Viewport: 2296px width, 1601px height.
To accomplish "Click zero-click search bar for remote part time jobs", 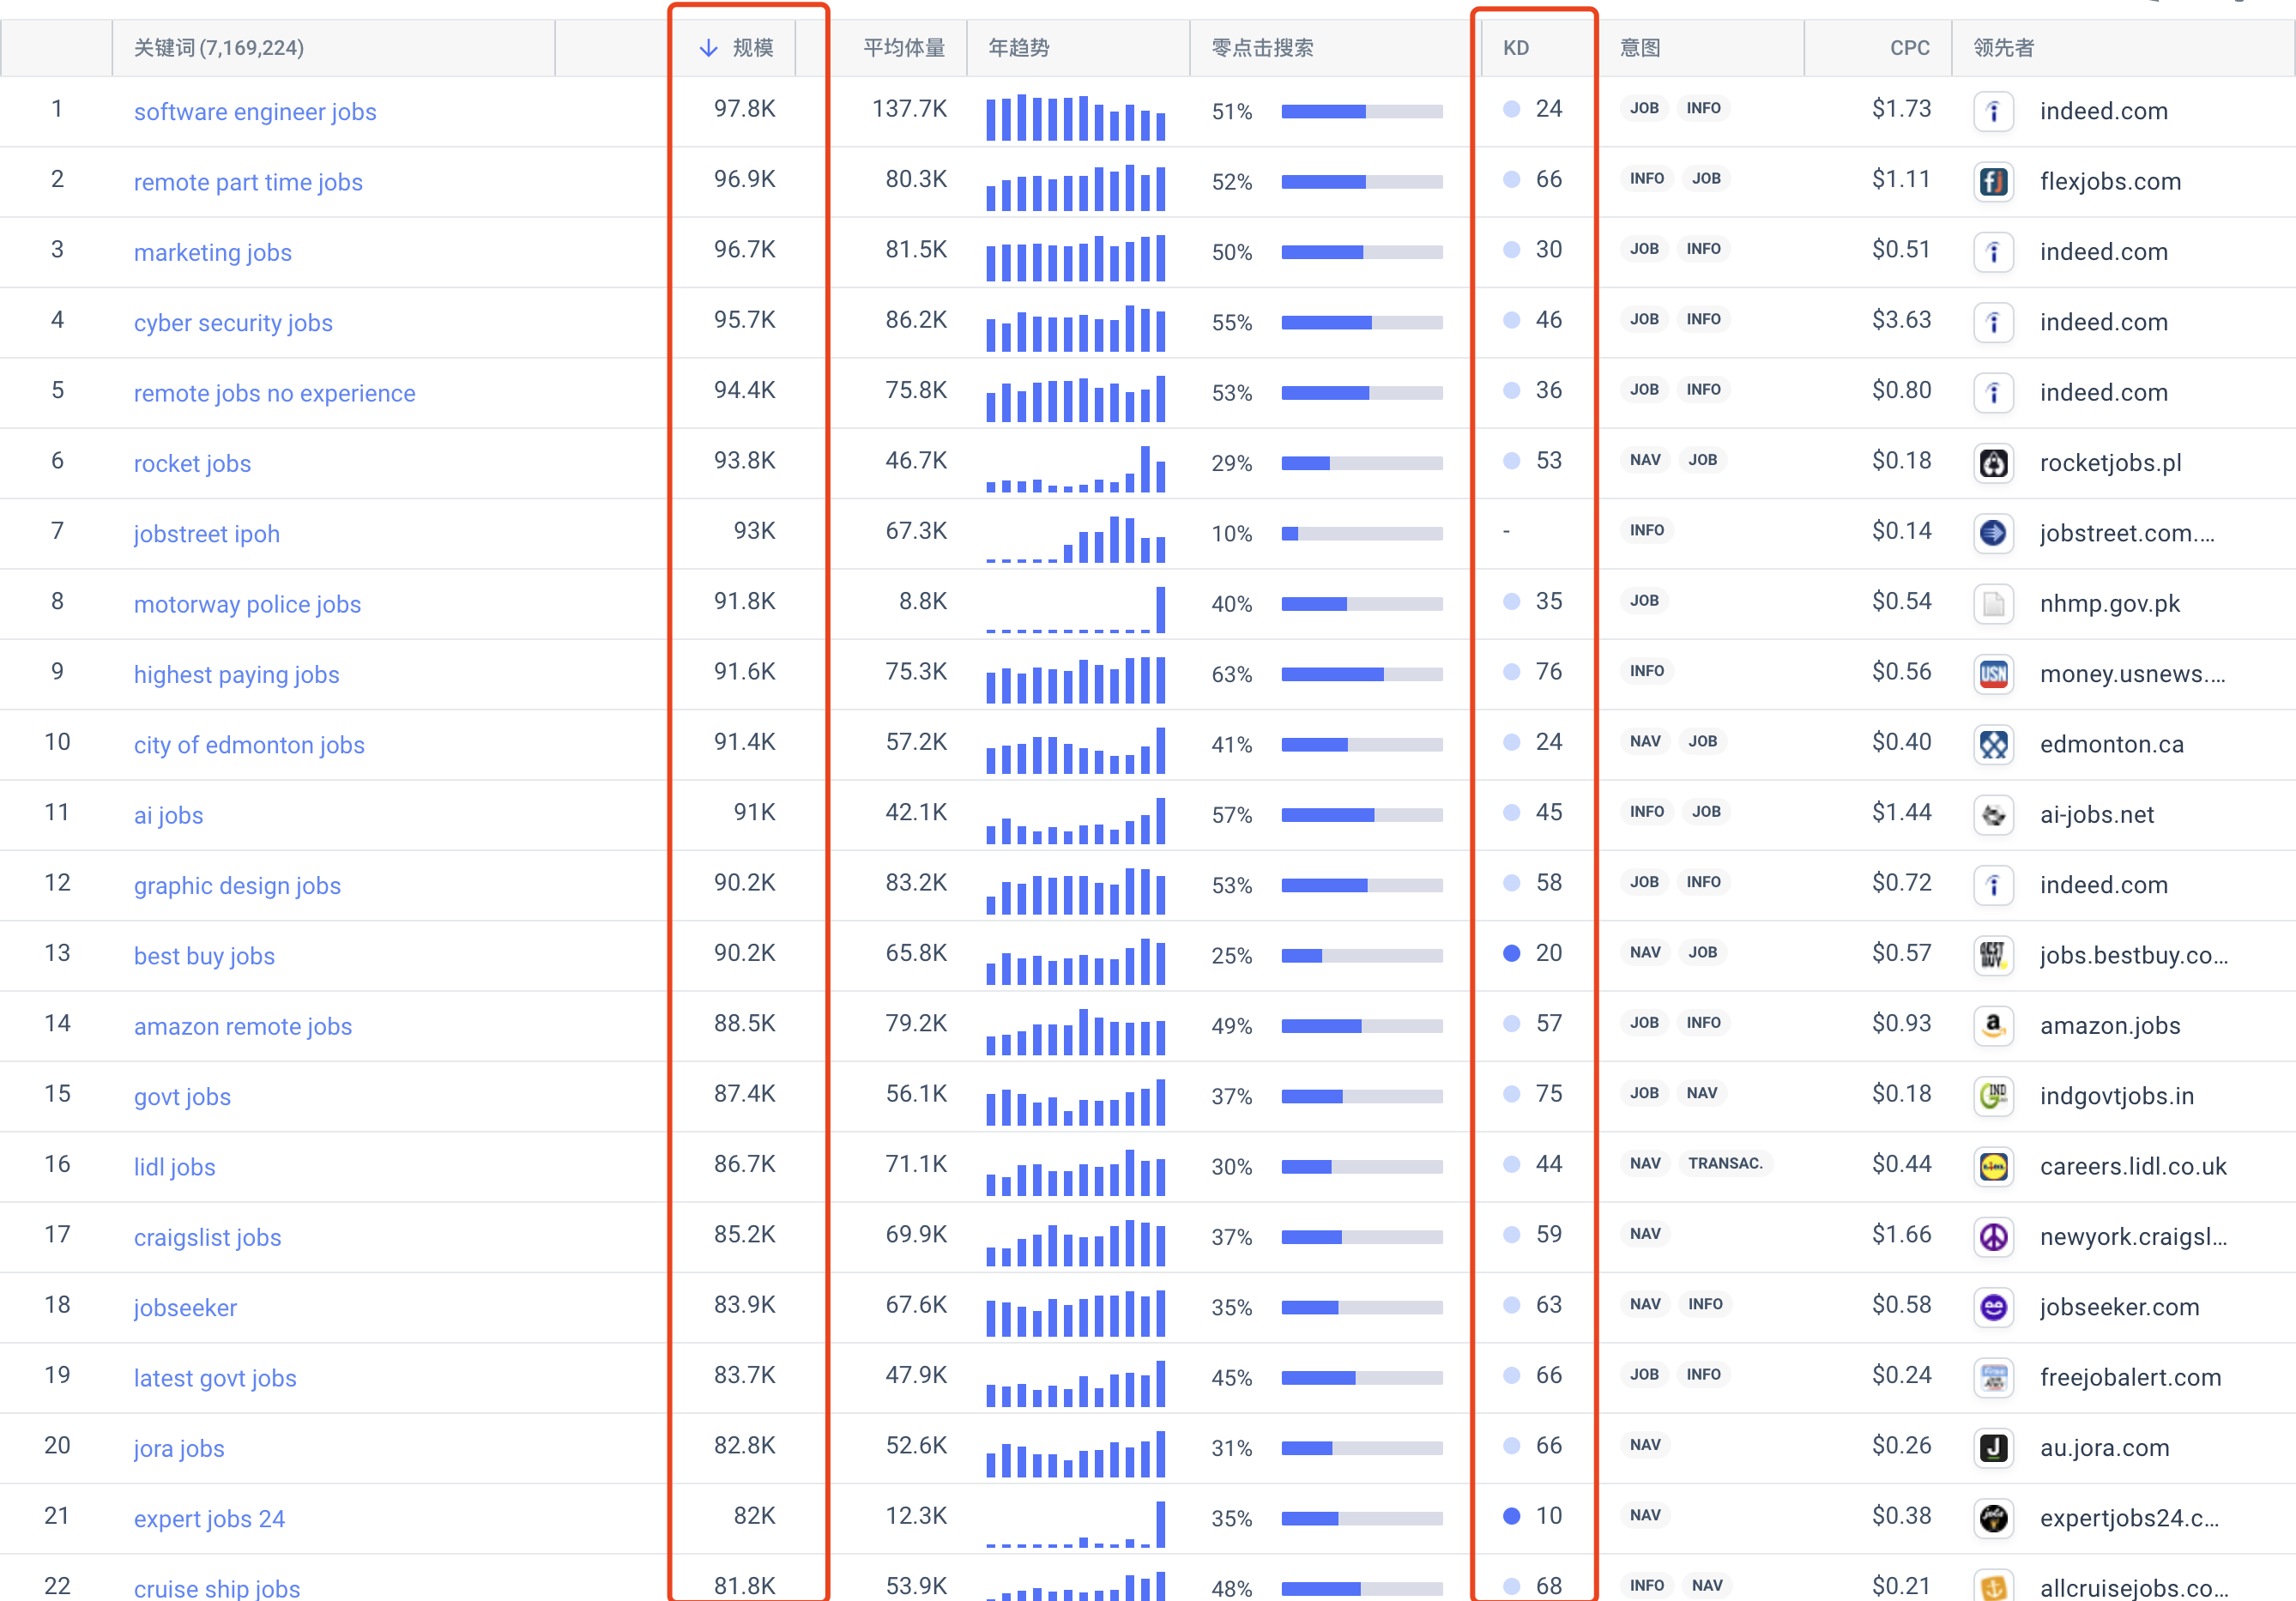I will point(1362,182).
